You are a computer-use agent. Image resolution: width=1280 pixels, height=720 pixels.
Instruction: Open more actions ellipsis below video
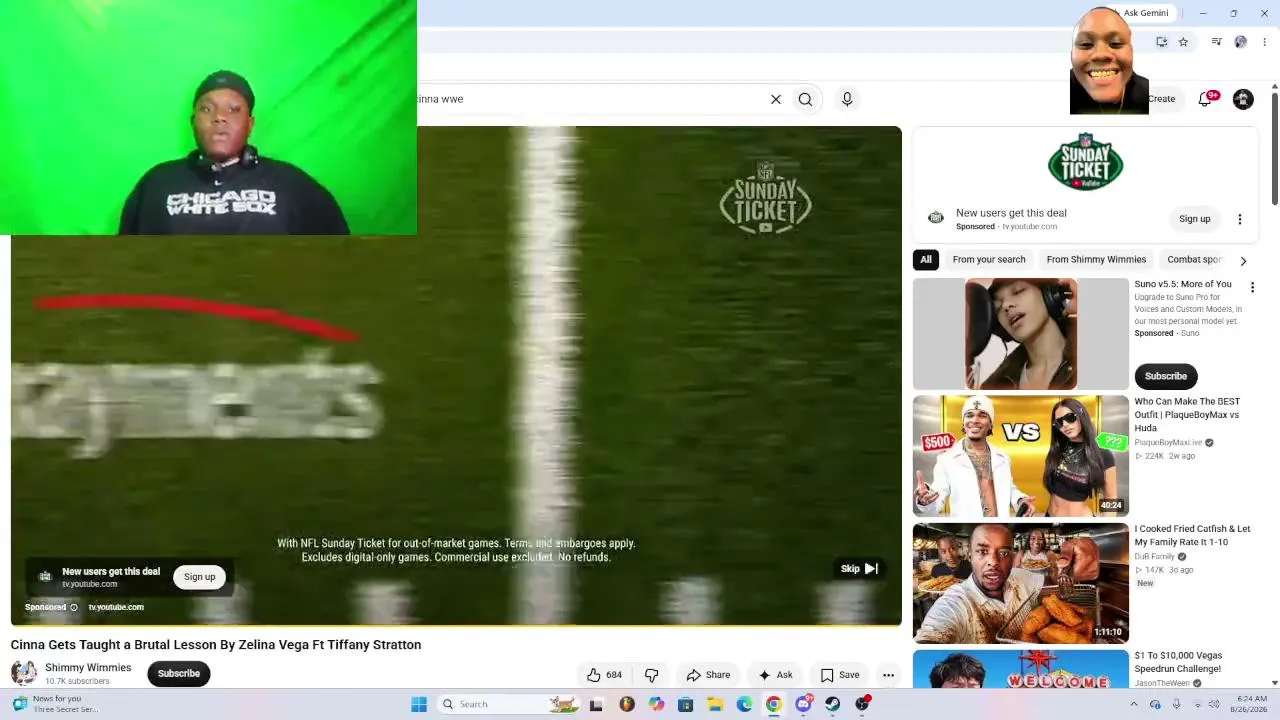888,675
